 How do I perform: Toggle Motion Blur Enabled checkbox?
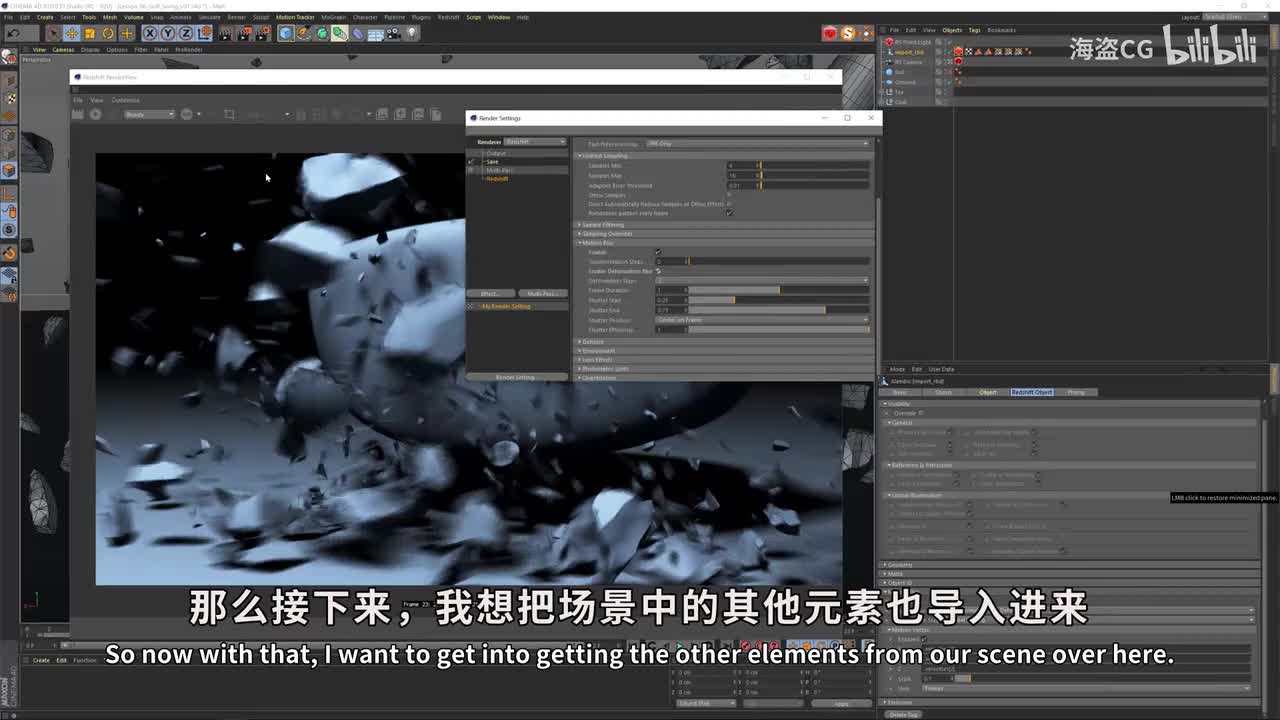(x=658, y=252)
